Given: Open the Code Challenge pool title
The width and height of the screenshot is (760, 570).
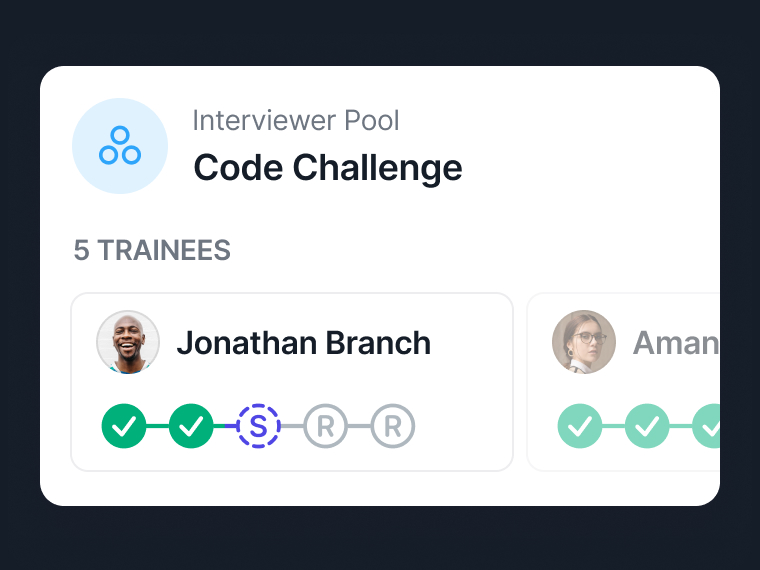Looking at the screenshot, I should point(328,168).
